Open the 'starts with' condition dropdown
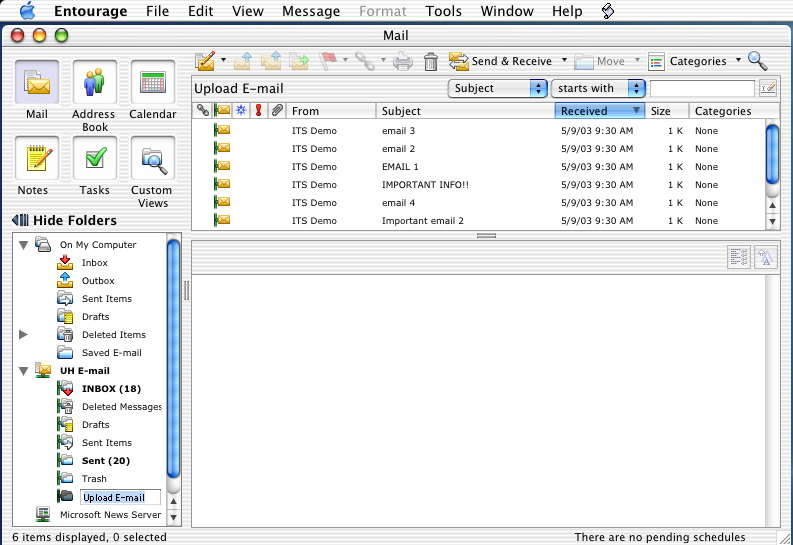Image resolution: width=793 pixels, height=545 pixels. [598, 88]
